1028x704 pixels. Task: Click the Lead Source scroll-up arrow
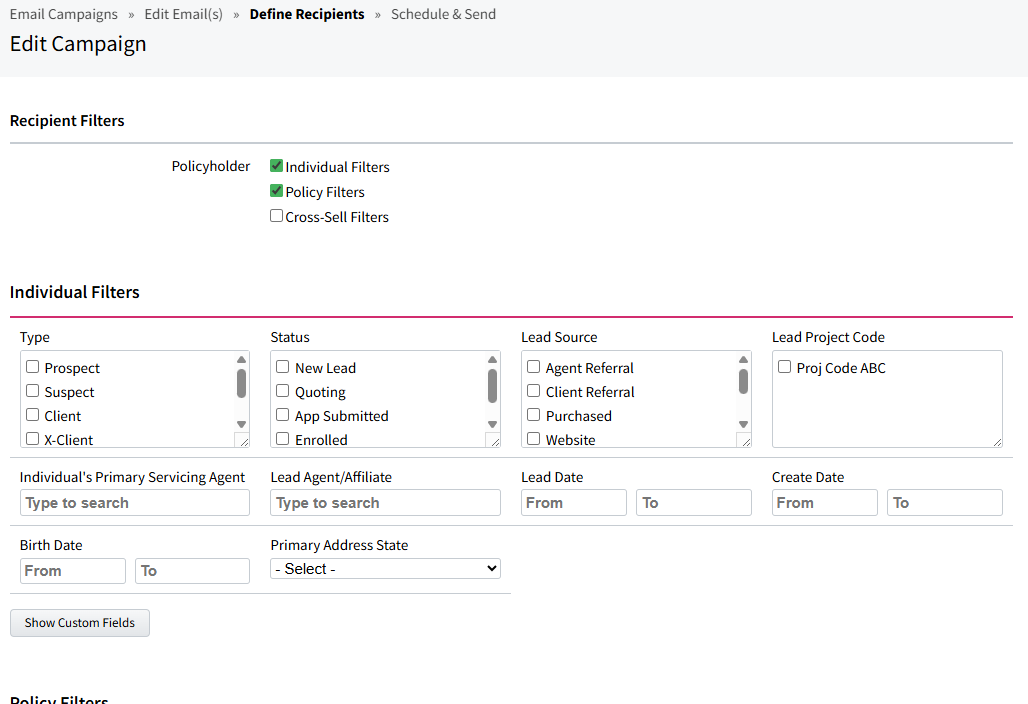[743, 359]
